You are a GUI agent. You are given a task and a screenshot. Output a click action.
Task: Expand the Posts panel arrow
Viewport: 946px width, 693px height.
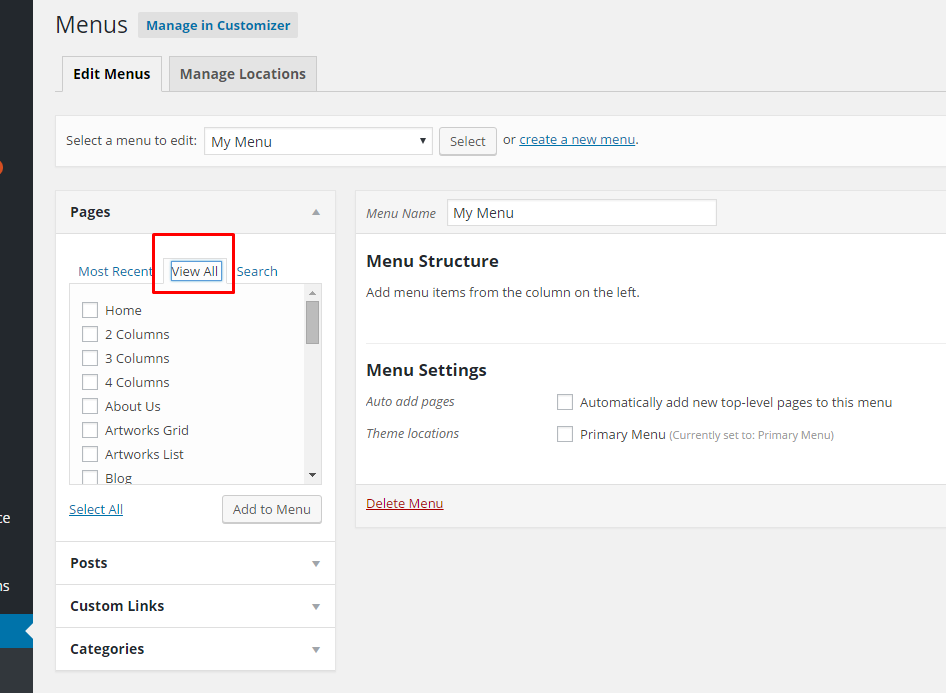click(x=316, y=563)
